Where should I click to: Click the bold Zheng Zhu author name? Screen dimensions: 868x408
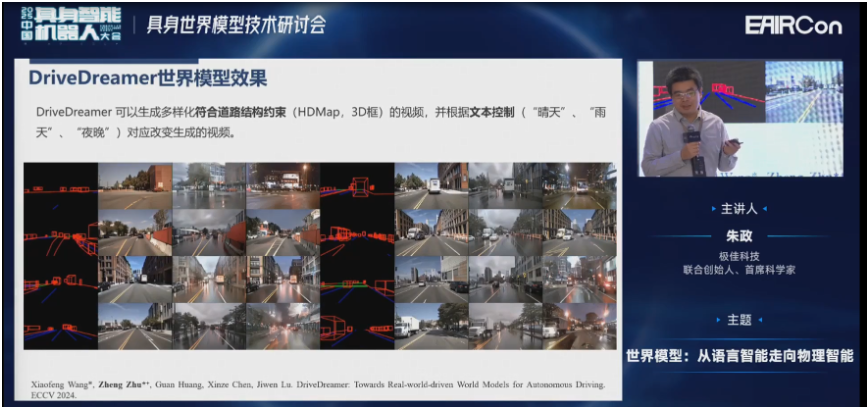click(120, 382)
